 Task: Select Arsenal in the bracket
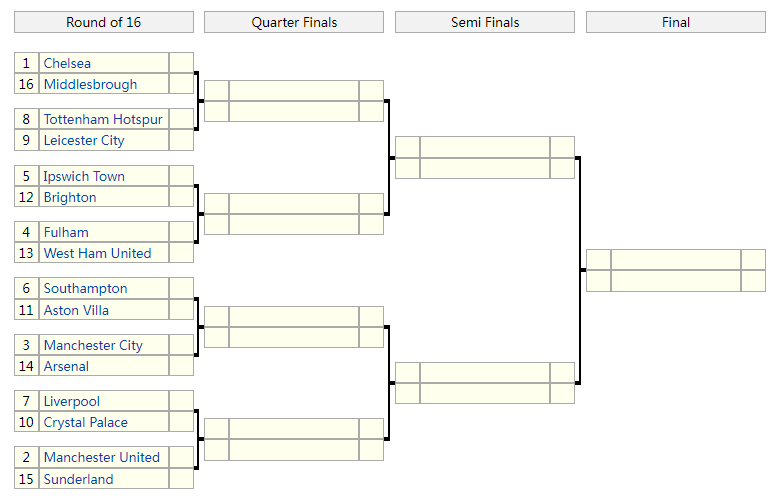[66, 367]
